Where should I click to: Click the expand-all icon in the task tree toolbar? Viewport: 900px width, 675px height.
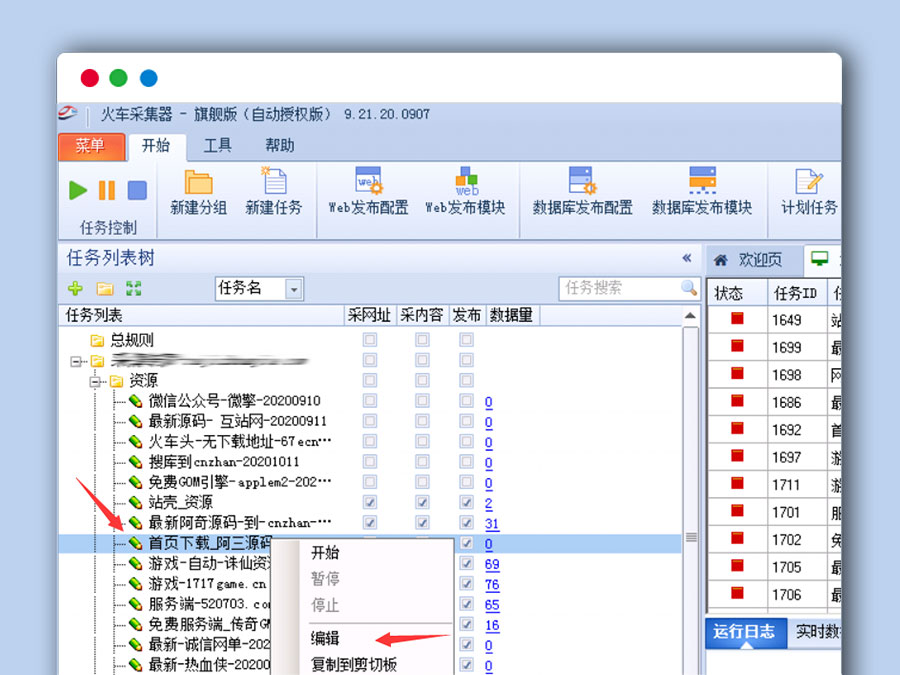133,289
